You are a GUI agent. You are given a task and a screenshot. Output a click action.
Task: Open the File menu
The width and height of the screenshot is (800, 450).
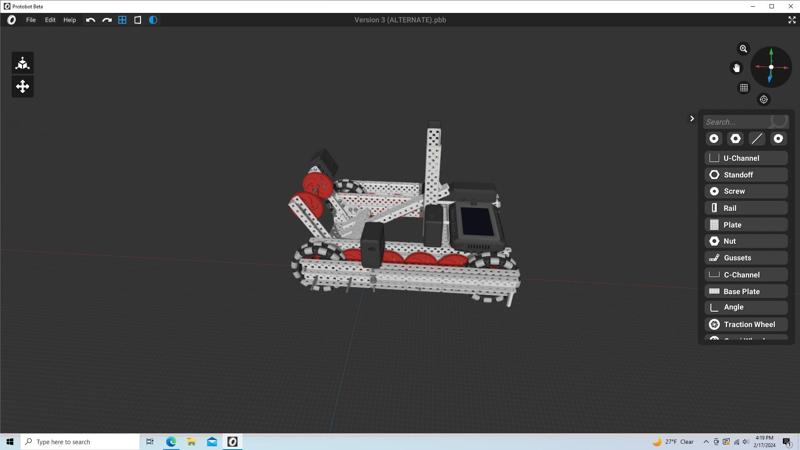click(x=31, y=20)
